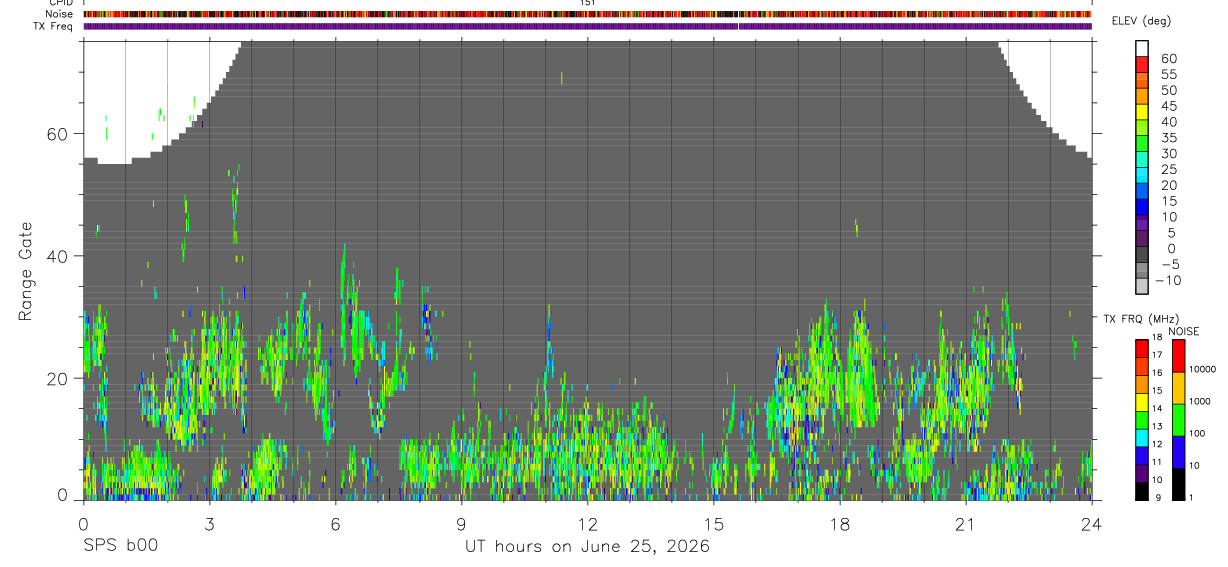Screen dimensions: 1228x567
Task: Click the x-axis tick label '12'
Action: pyautogui.click(x=587, y=524)
